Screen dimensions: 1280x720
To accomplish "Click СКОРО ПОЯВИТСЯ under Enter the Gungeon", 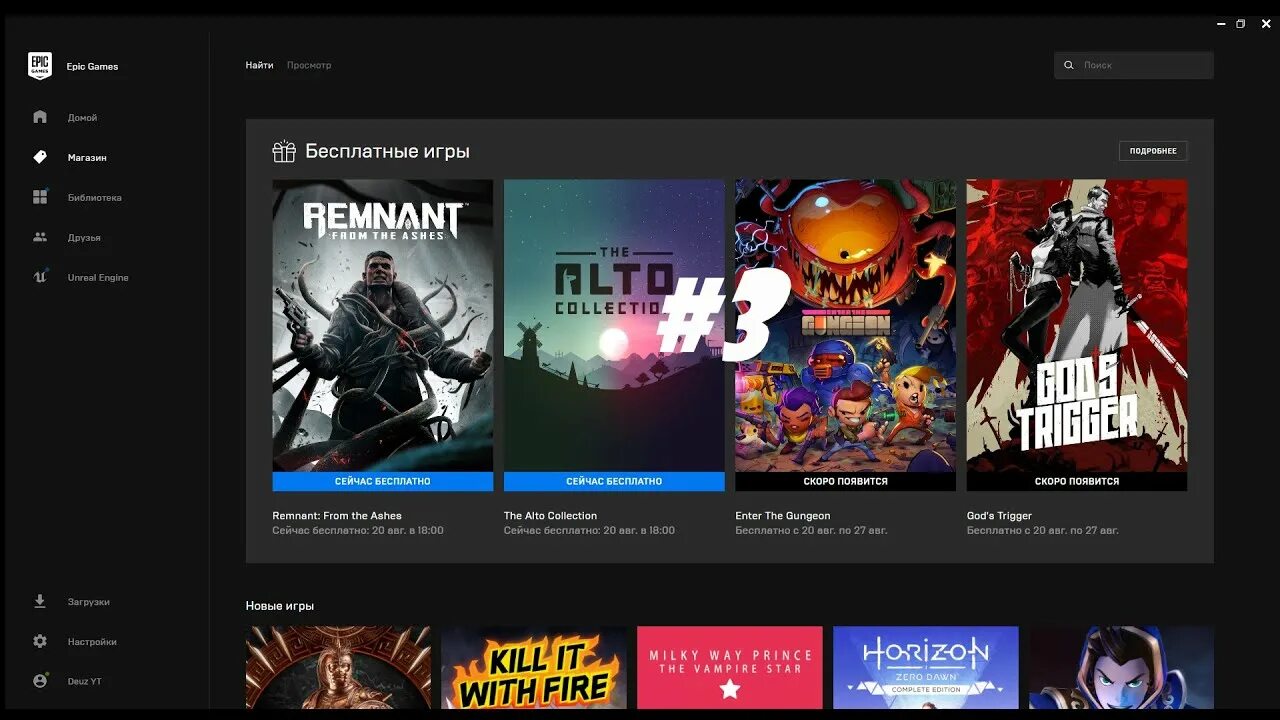I will 845,481.
